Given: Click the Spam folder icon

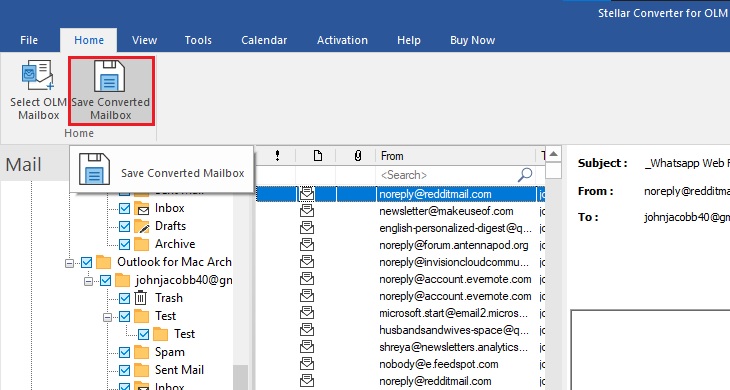Looking at the screenshot, I should (142, 352).
